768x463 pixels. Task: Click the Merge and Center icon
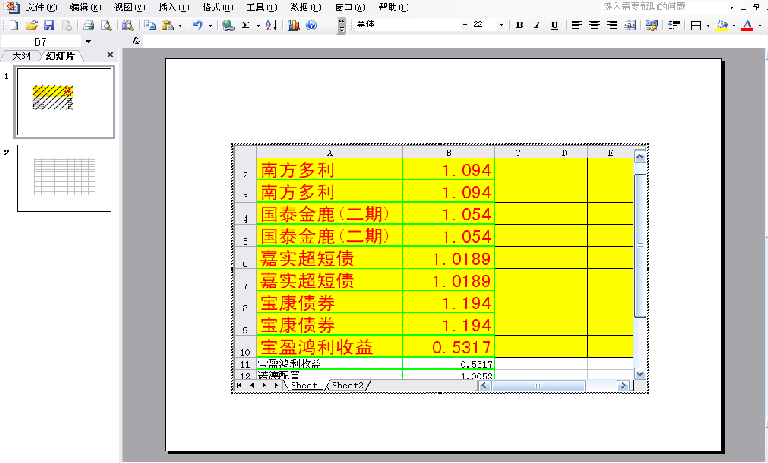point(630,25)
